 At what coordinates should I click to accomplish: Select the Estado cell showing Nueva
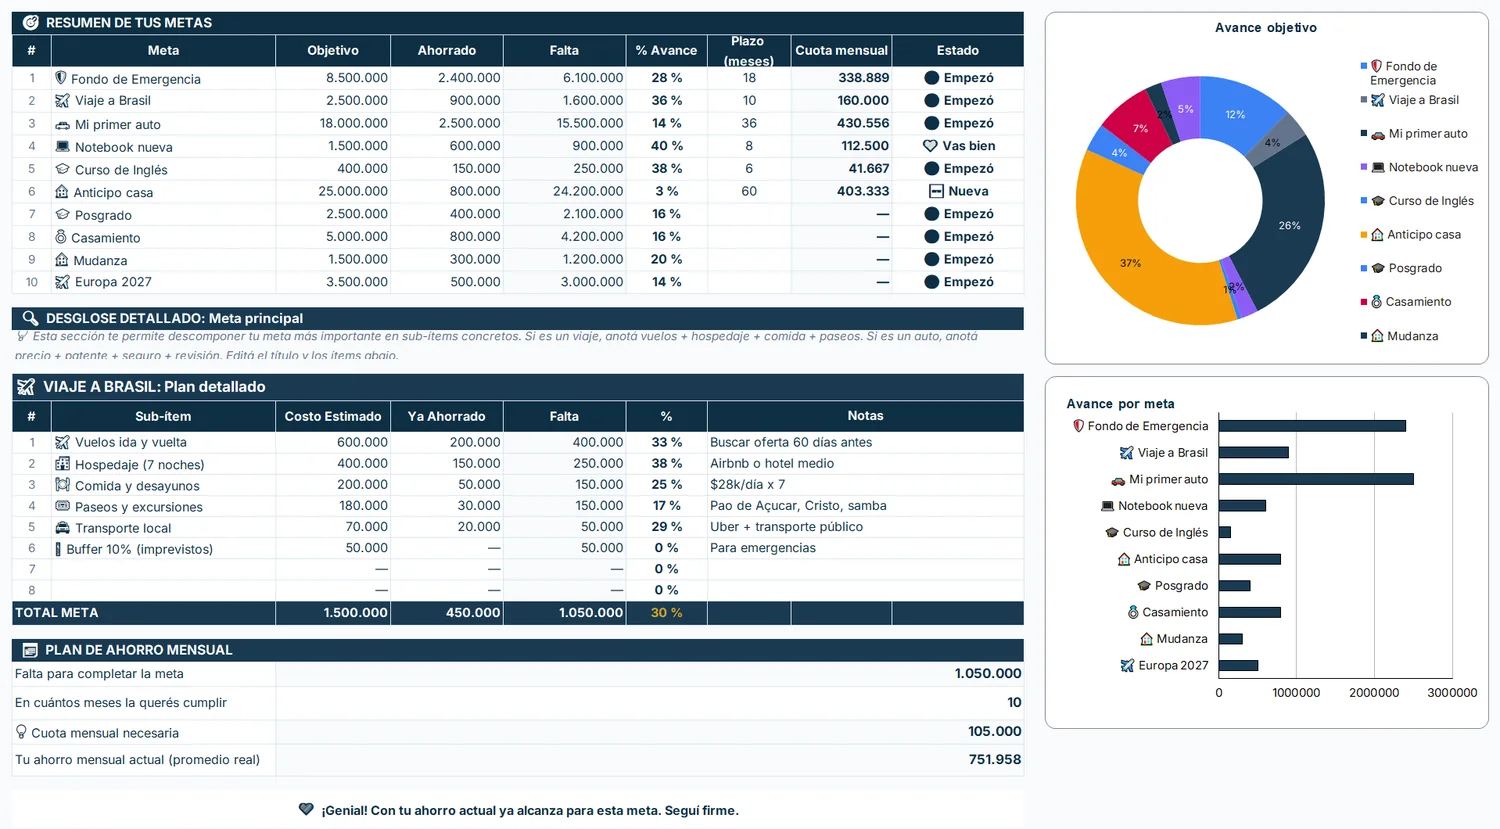pyautogui.click(x=957, y=191)
